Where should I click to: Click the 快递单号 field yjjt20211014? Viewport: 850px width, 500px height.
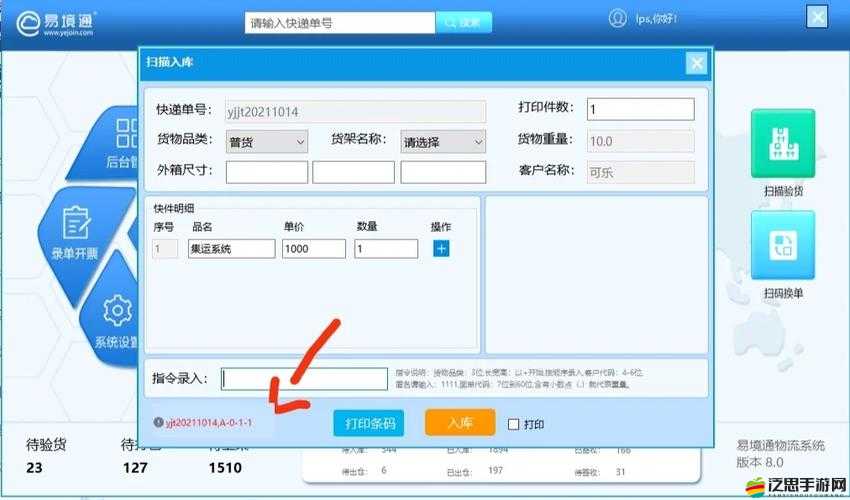(356, 112)
